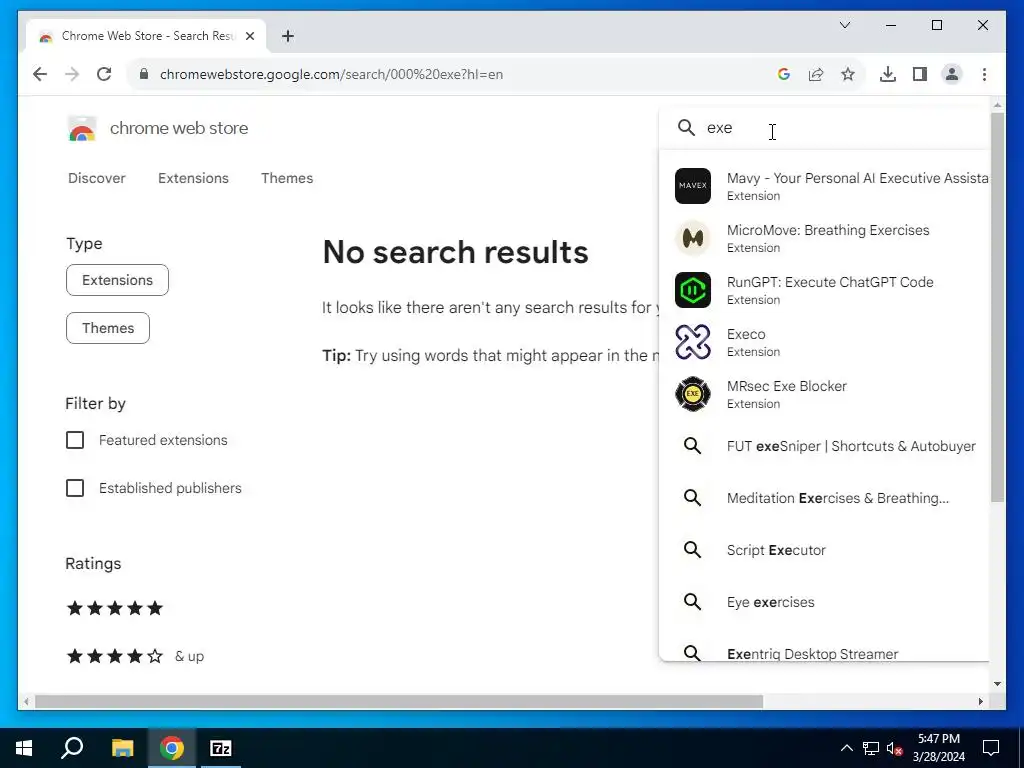
Task: Reload the Chrome Web Store page
Action: (x=104, y=74)
